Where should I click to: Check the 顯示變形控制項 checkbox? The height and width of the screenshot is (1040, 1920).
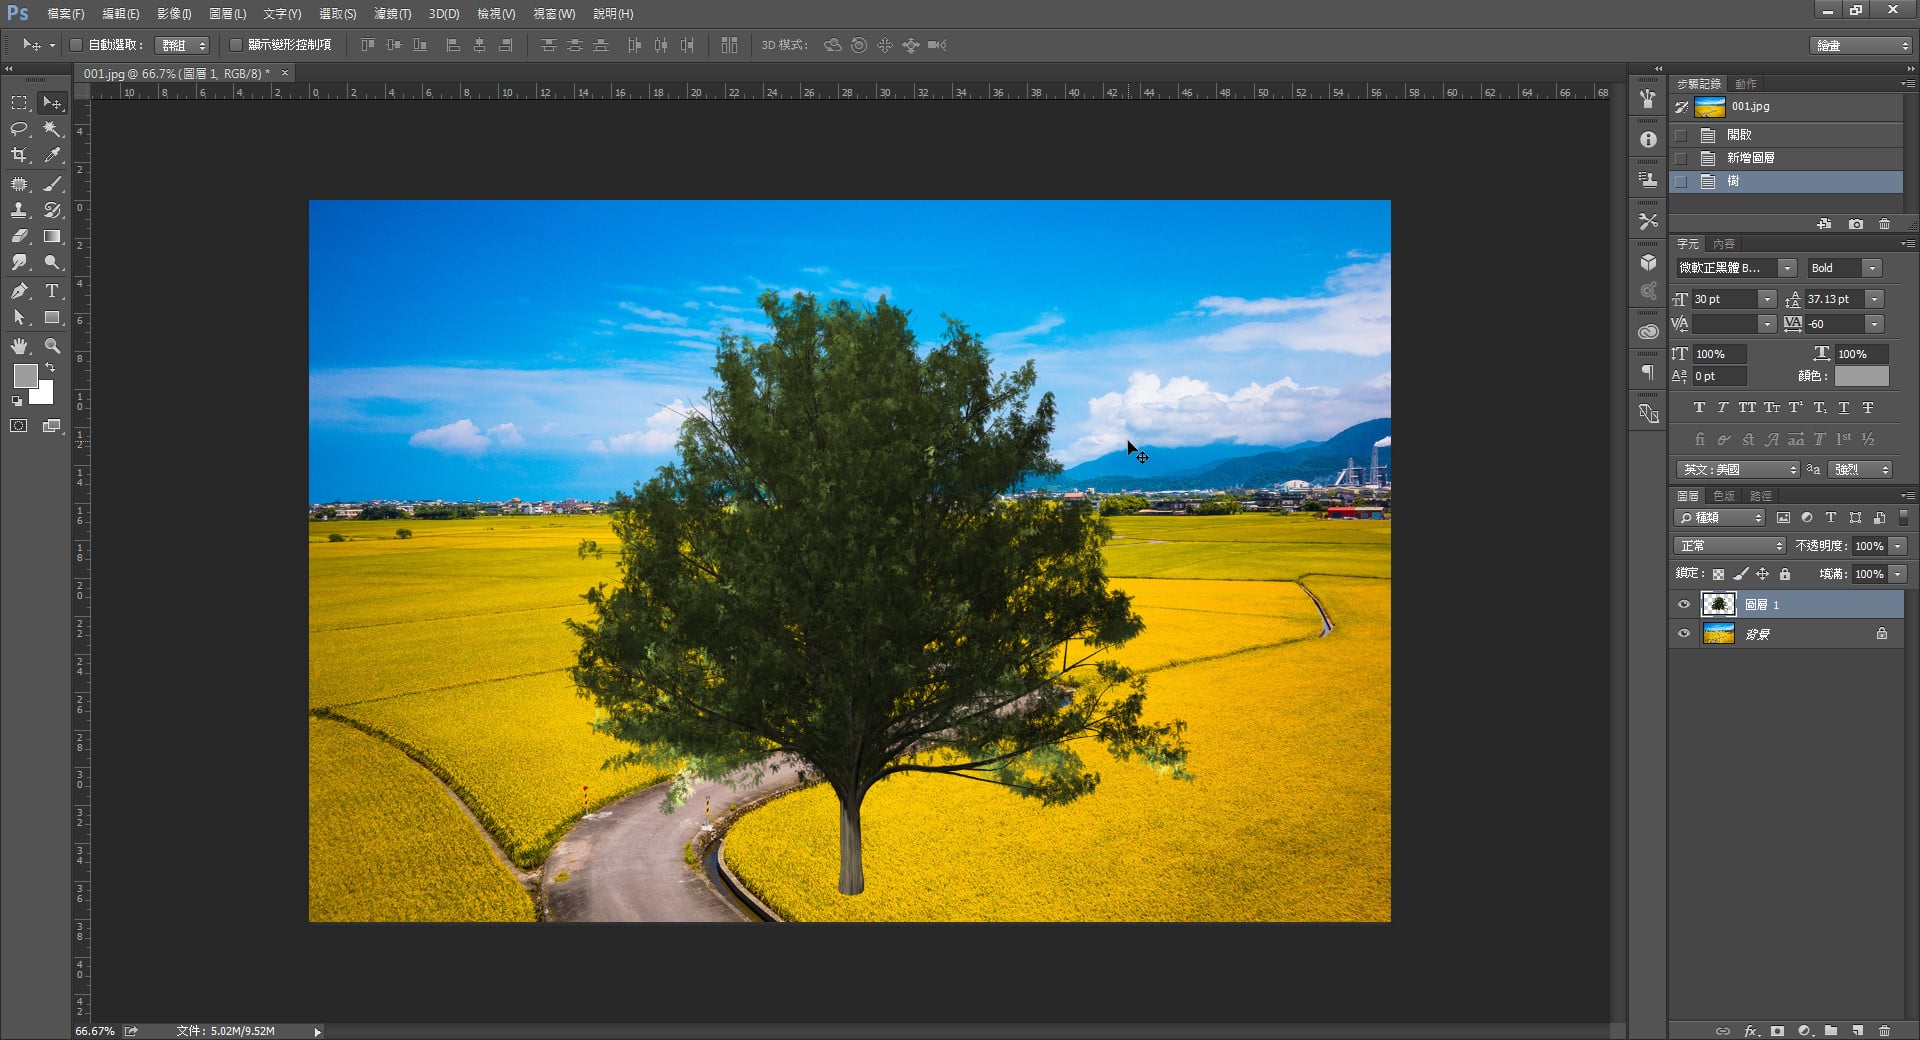pyautogui.click(x=236, y=45)
